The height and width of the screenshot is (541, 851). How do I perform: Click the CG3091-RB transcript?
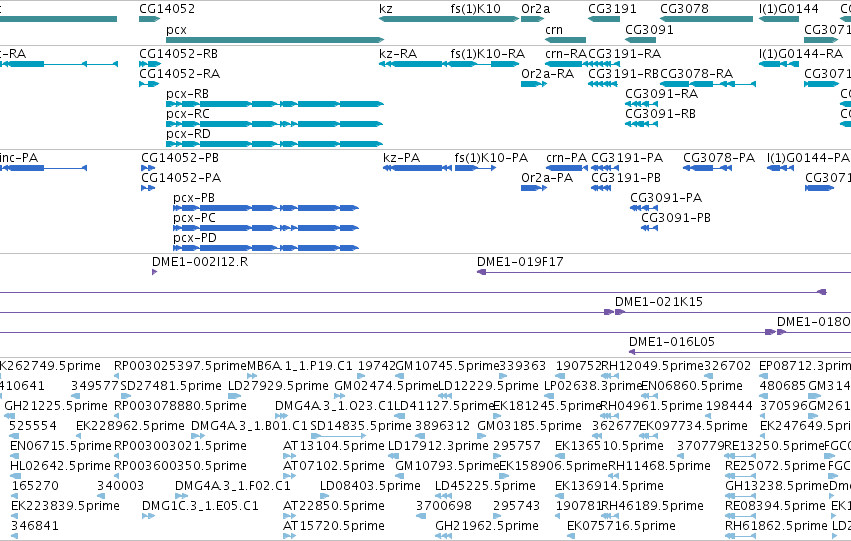click(x=641, y=124)
